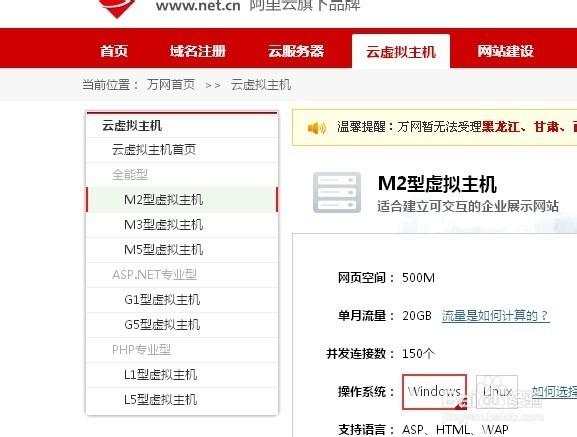Select L5型虚拟主机 in the sidebar
Viewport: 577px width, 437px height.
[182, 400]
